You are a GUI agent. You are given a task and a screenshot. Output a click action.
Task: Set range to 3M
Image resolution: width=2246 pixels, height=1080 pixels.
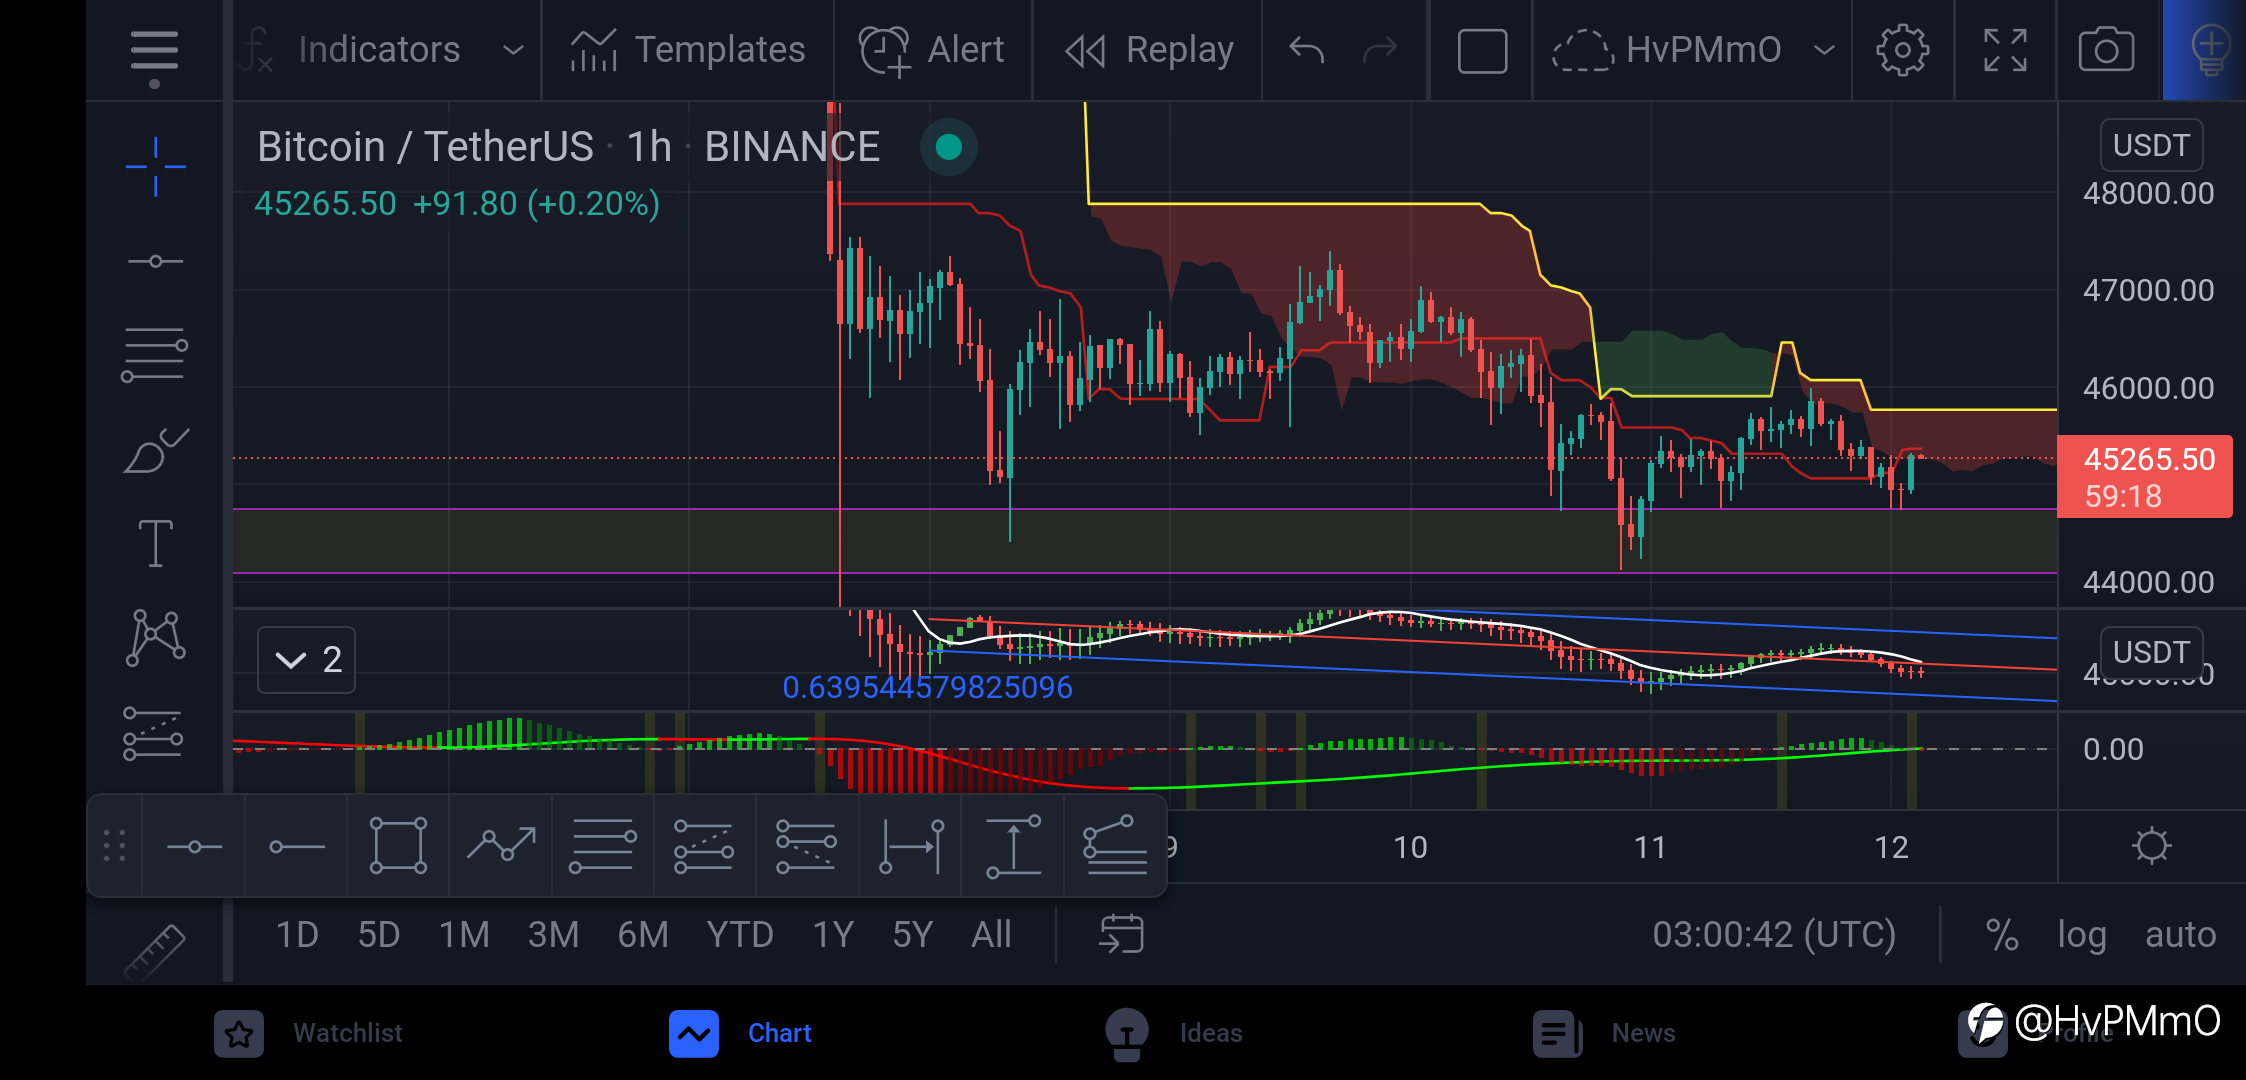coord(553,935)
